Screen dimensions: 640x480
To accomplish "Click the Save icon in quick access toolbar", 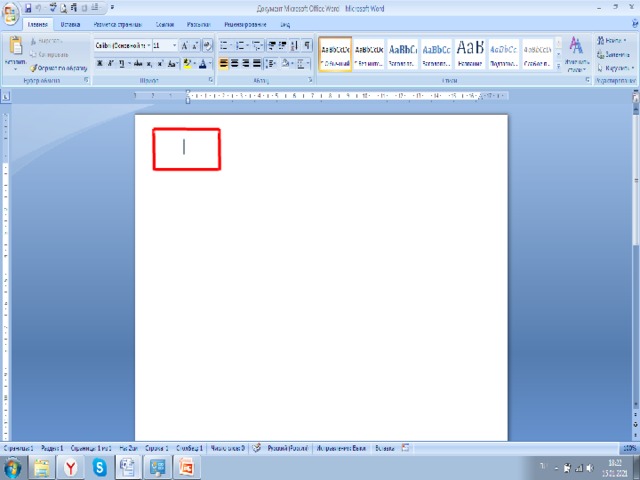I will tap(26, 7).
